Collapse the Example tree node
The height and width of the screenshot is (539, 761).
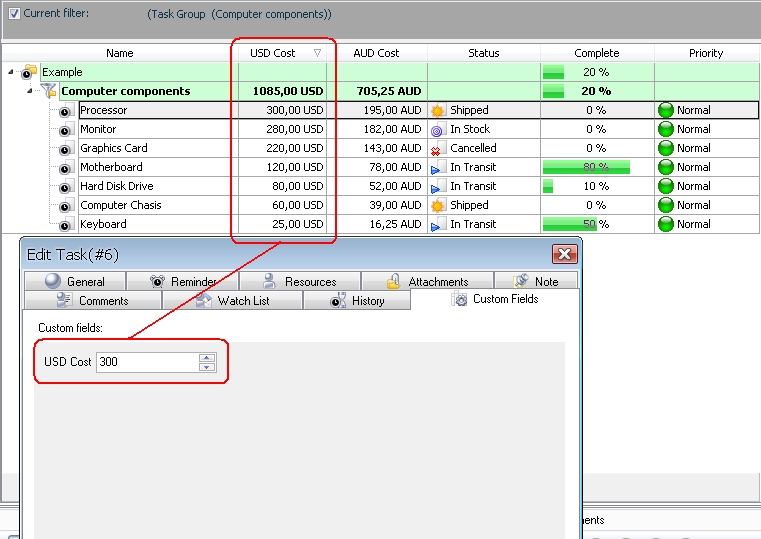[11, 73]
